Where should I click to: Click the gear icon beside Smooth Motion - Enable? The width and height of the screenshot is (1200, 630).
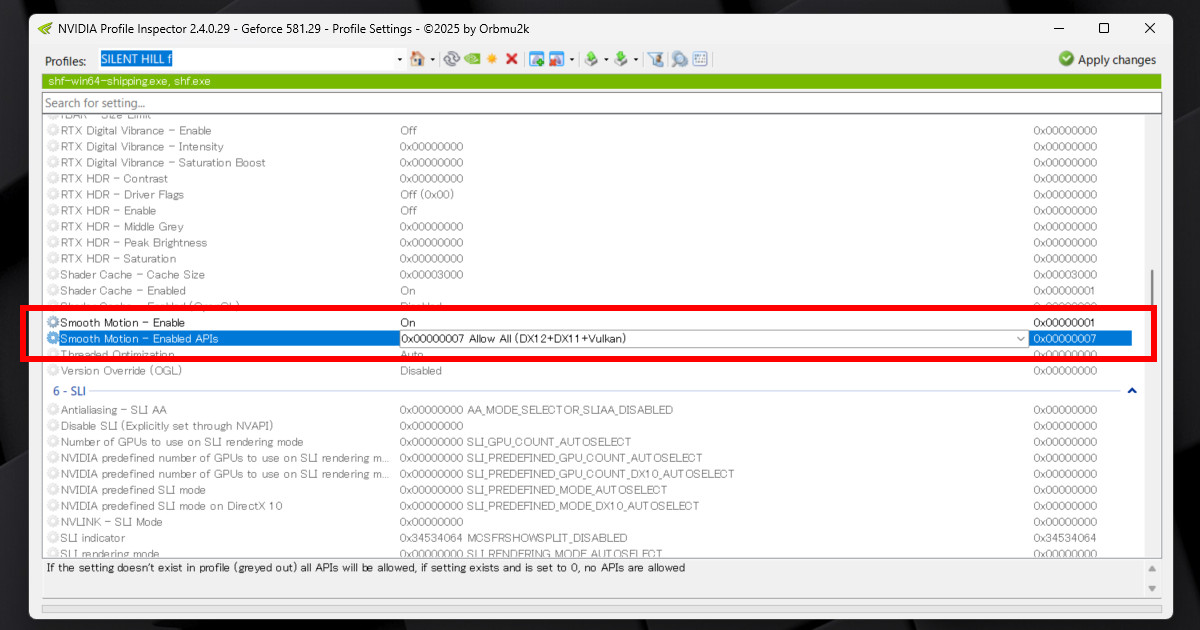[53, 323]
